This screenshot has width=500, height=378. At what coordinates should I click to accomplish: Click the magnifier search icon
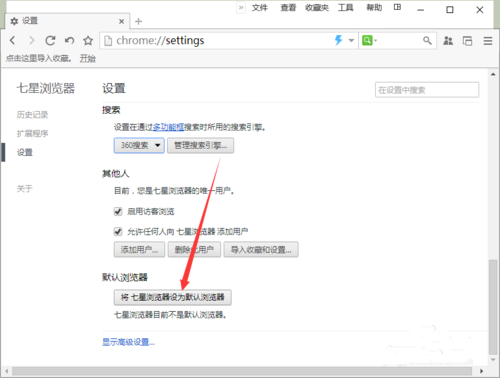tap(427, 41)
